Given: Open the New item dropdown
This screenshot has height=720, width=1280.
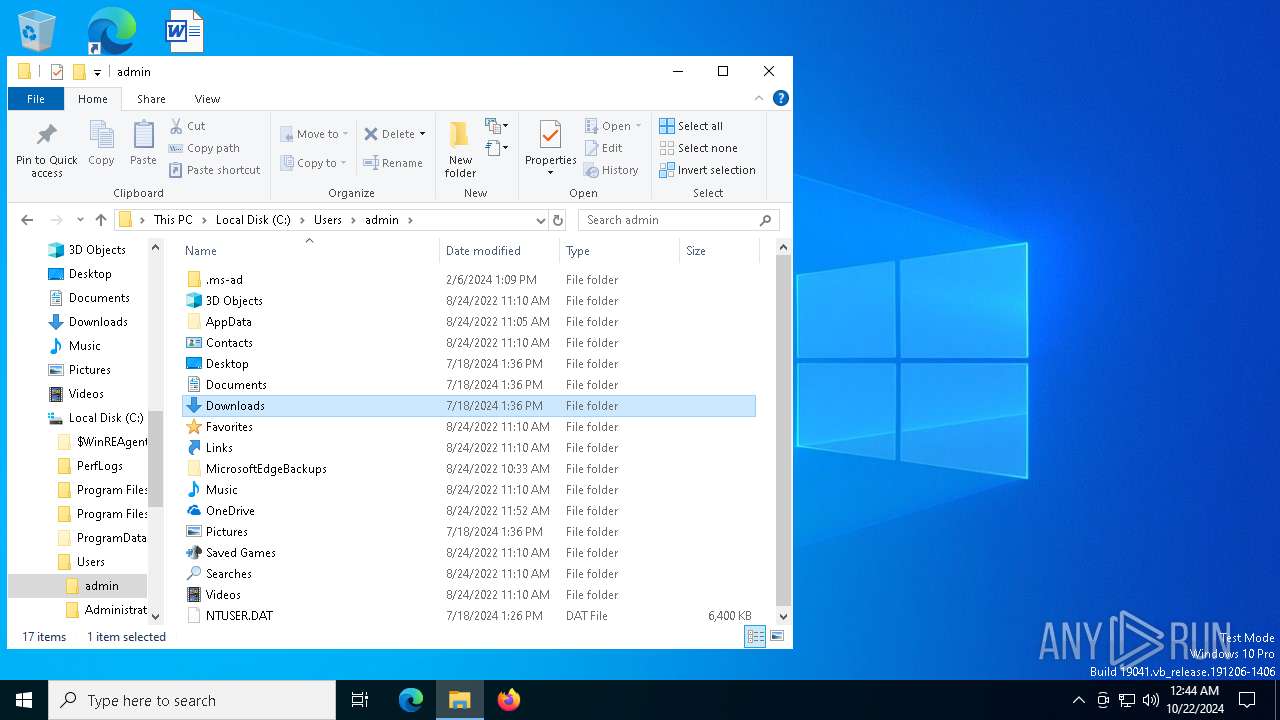Looking at the screenshot, I should pyautogui.click(x=498, y=126).
